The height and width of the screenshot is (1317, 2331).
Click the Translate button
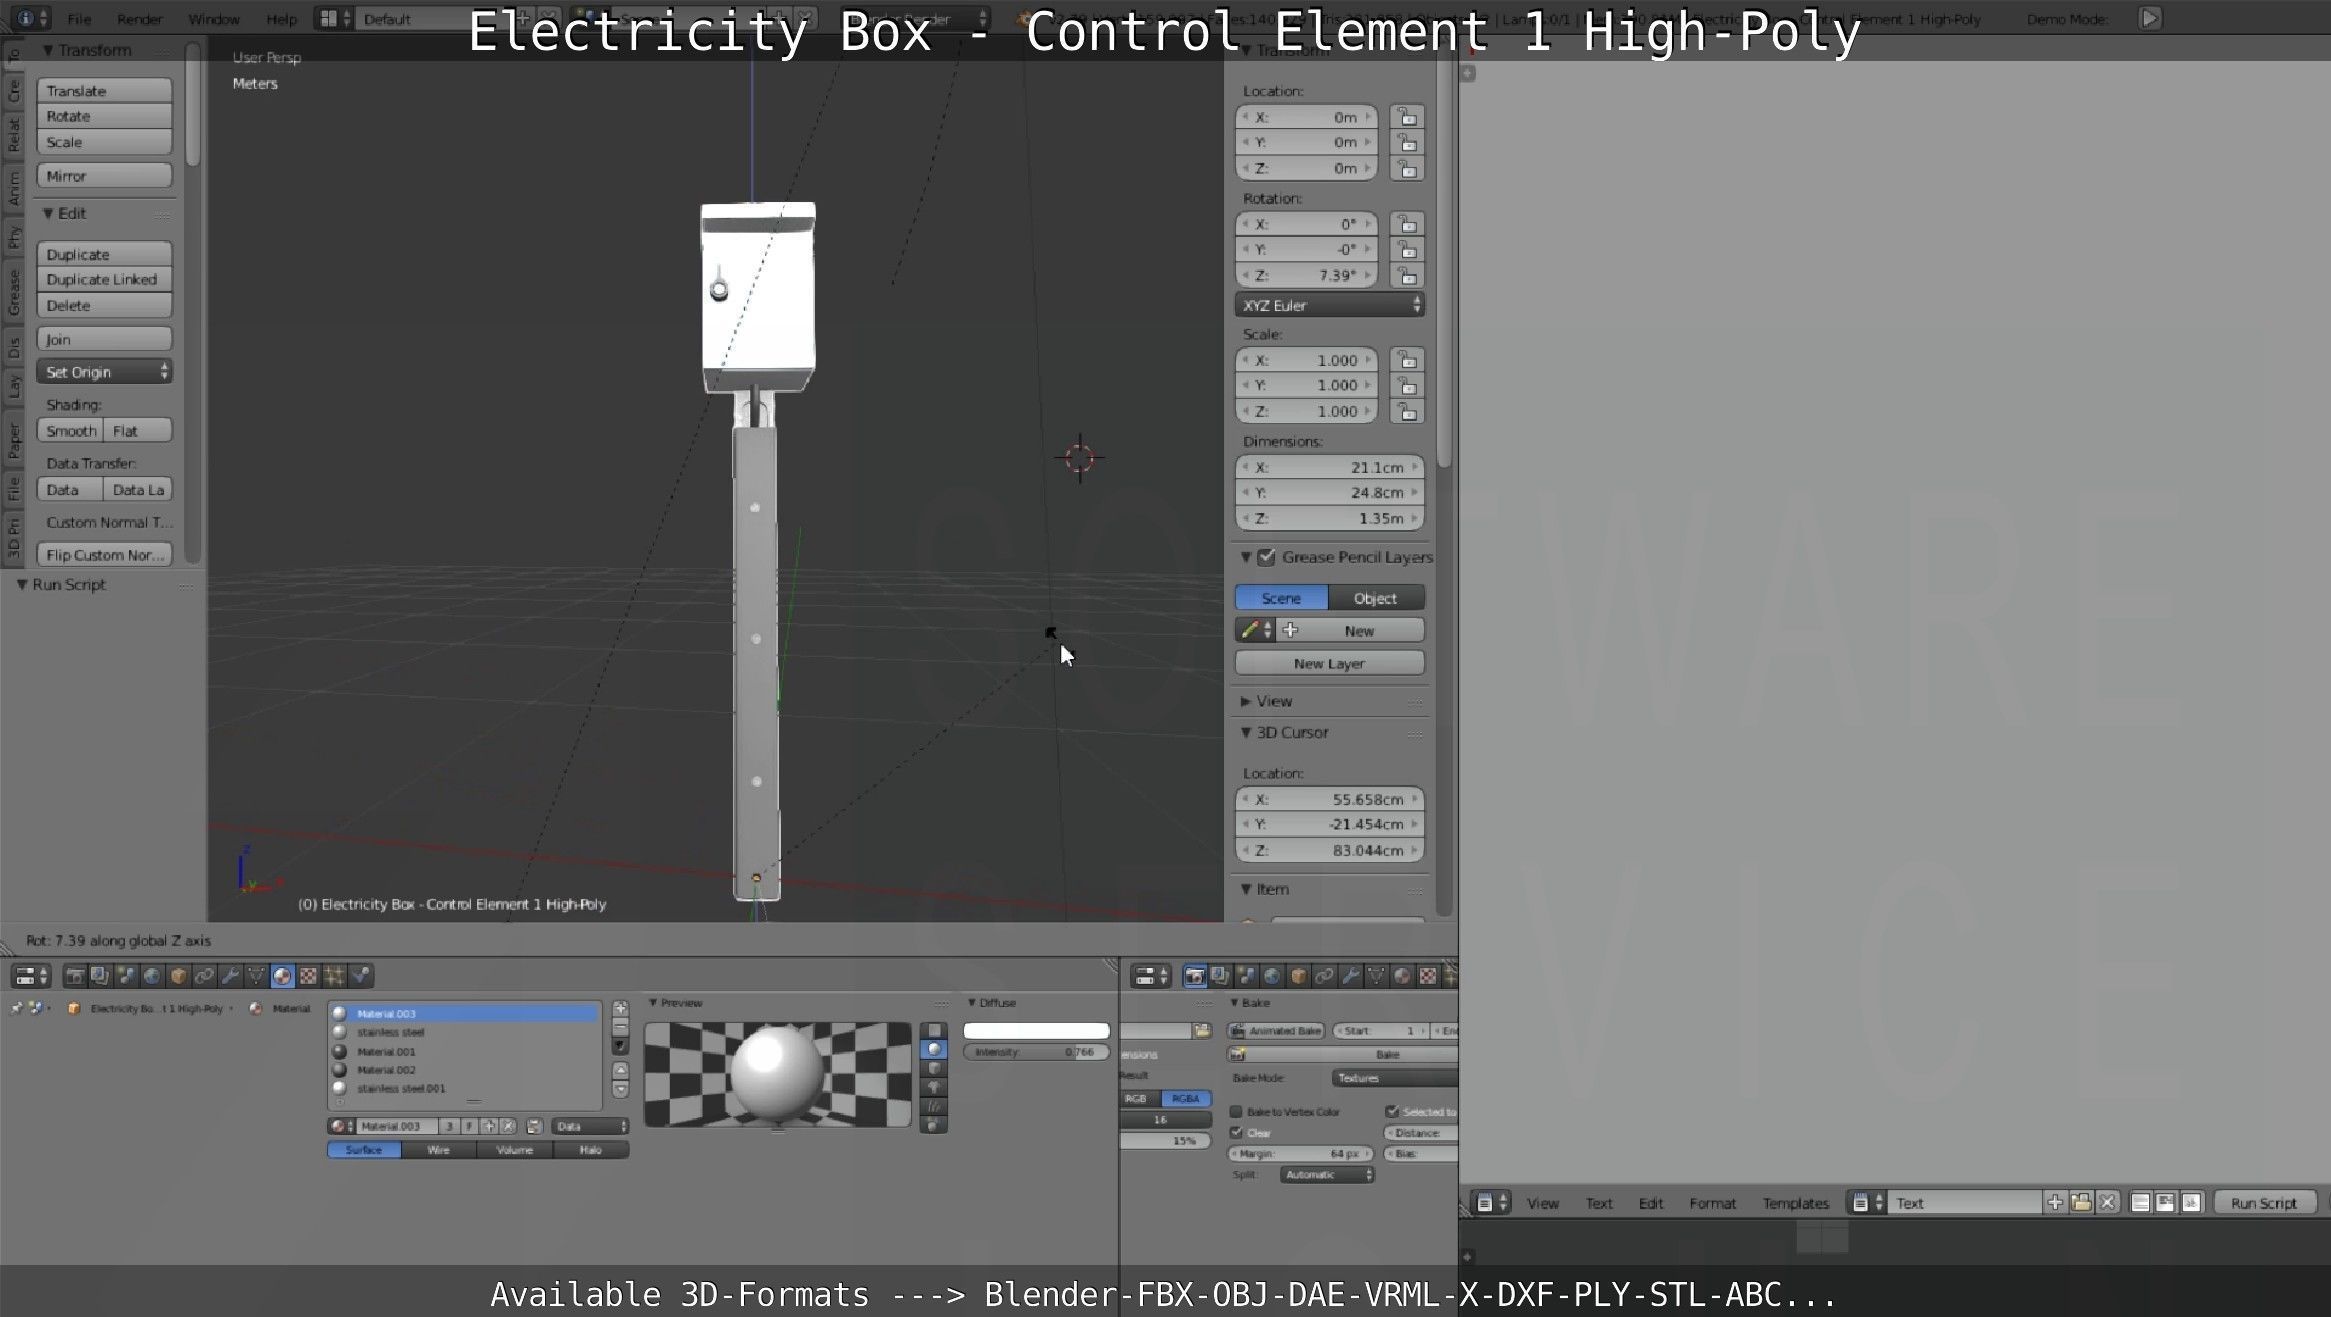104,90
